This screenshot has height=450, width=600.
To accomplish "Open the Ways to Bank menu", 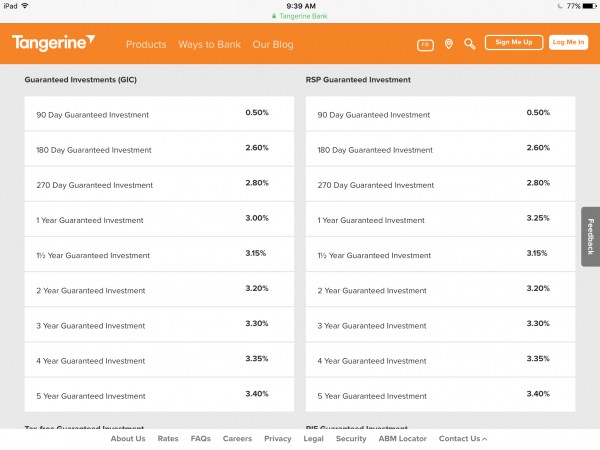I will tap(209, 44).
